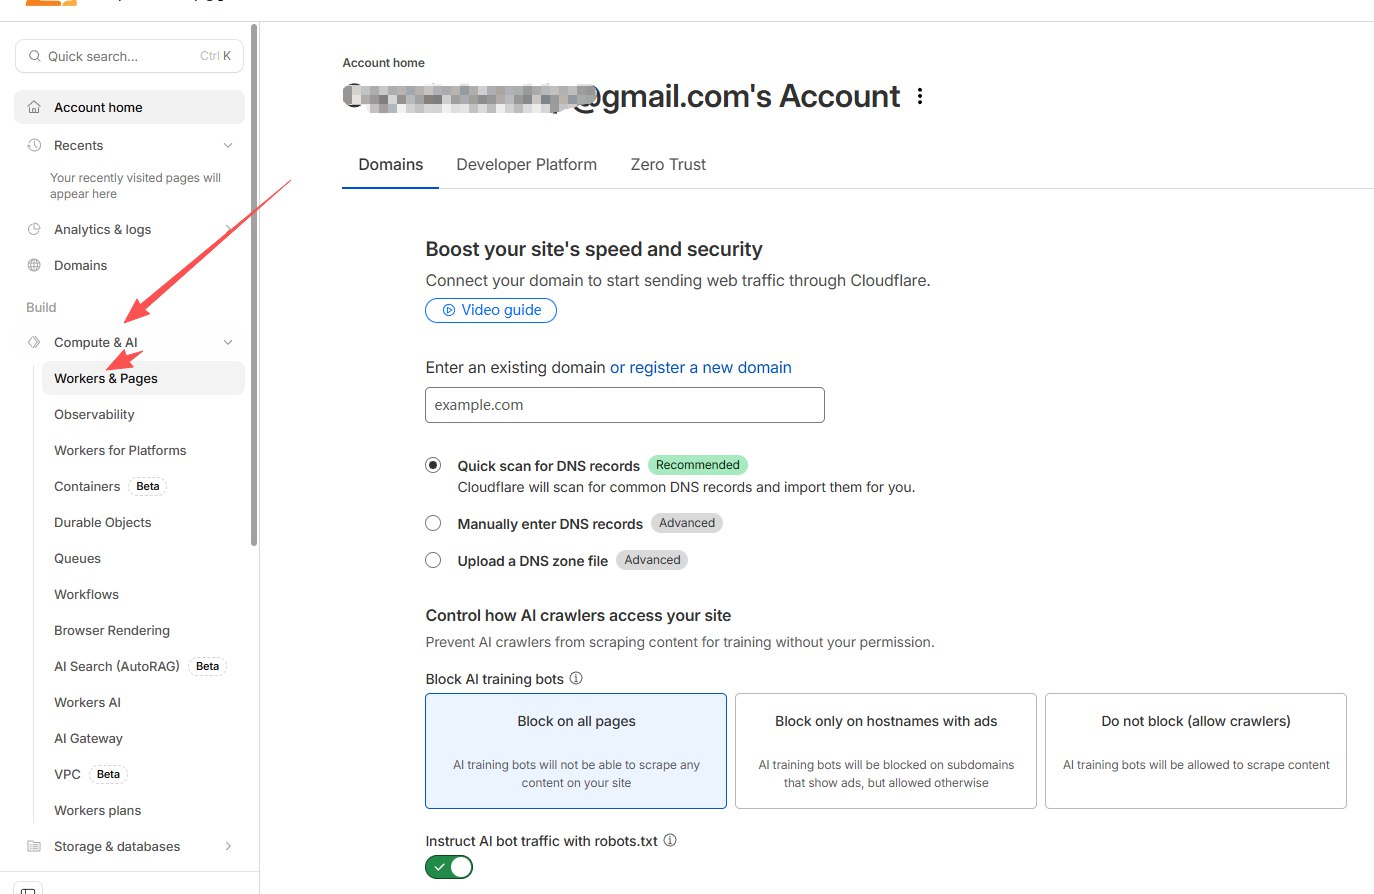Click the Recents clock icon
The width and height of the screenshot is (1374, 894).
pos(34,145)
